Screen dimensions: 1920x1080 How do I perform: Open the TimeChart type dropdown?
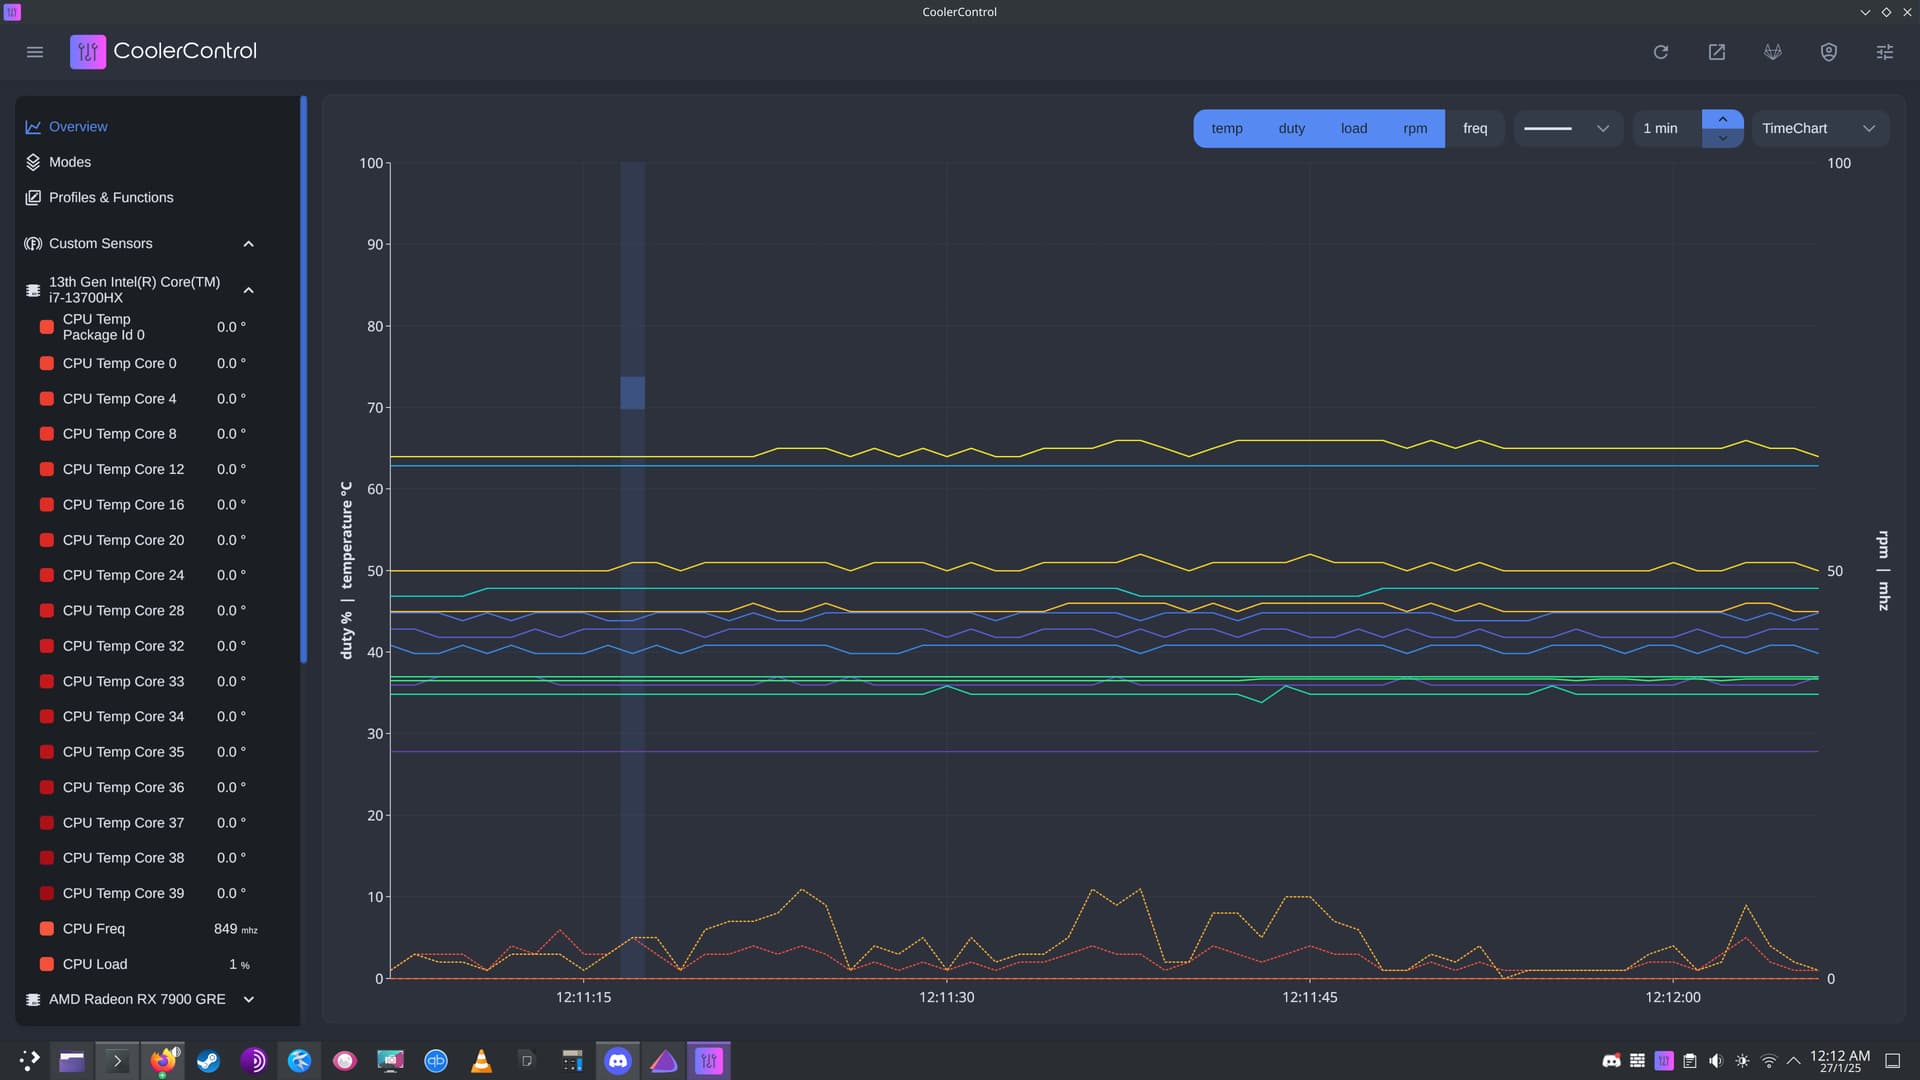pos(1818,128)
